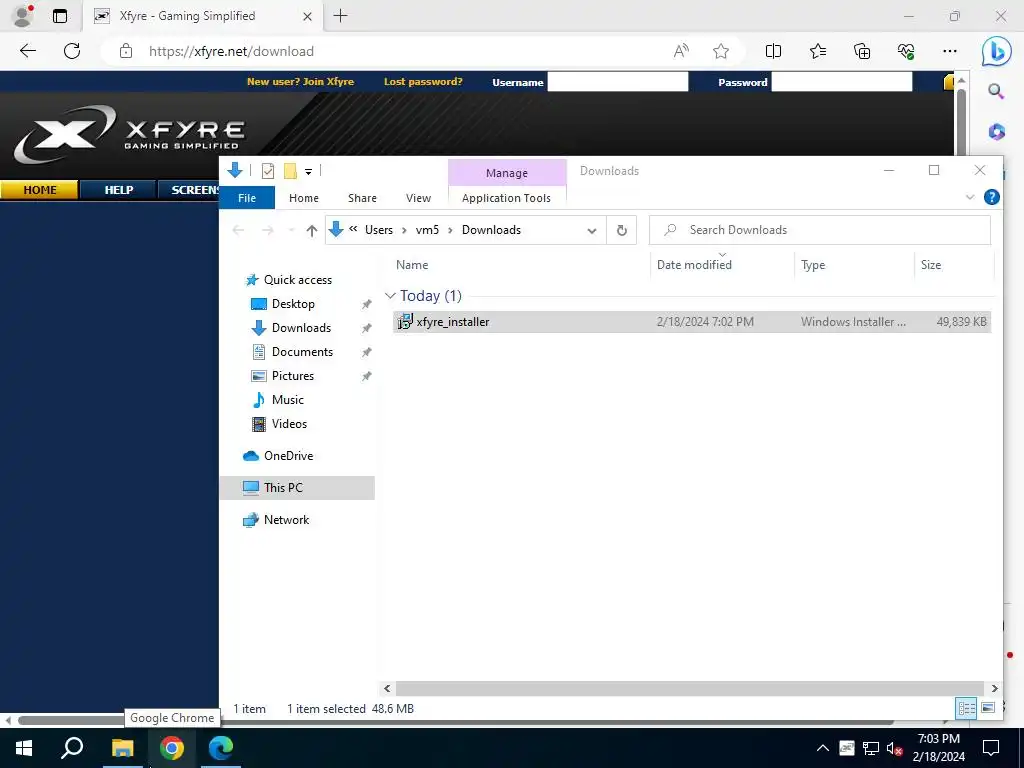
Task: Open the notification center icon
Action: pyautogui.click(x=991, y=748)
